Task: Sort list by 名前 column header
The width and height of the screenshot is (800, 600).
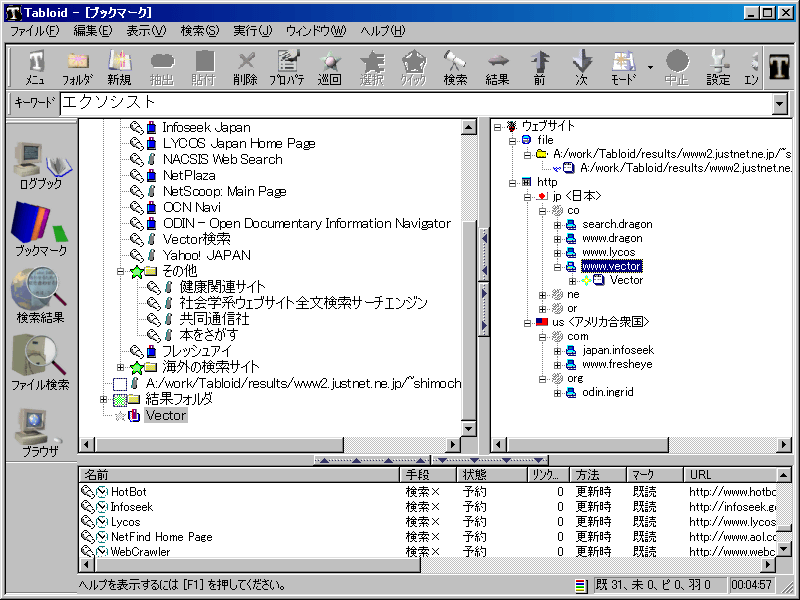Action: tap(239, 475)
